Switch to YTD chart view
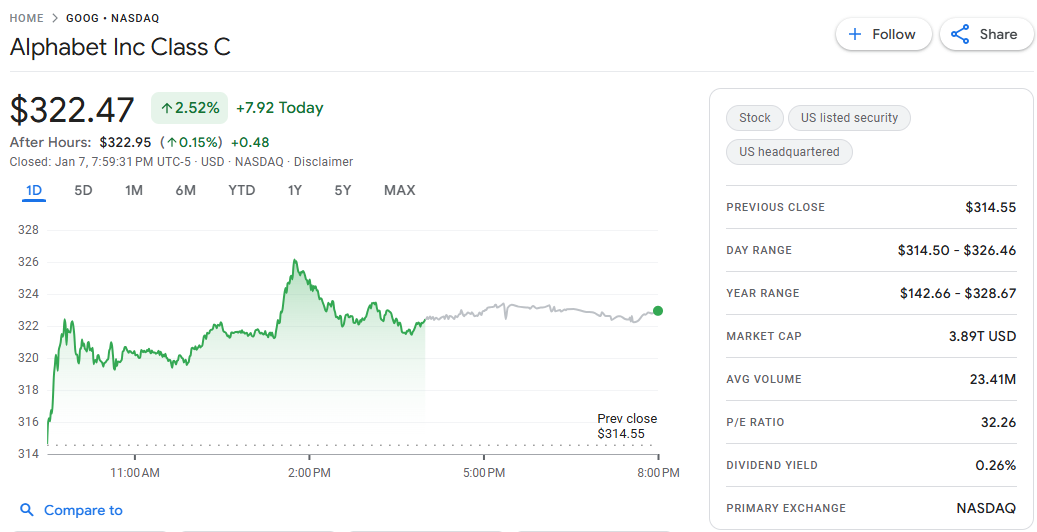Image resolution: width=1037 pixels, height=532 pixels. point(241,190)
